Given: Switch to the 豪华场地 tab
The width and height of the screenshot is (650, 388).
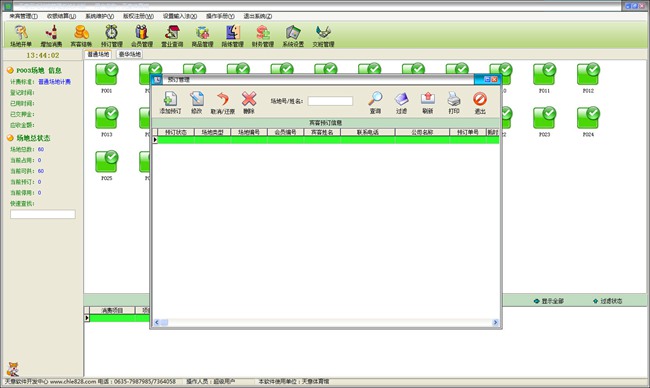Looking at the screenshot, I should (130, 54).
